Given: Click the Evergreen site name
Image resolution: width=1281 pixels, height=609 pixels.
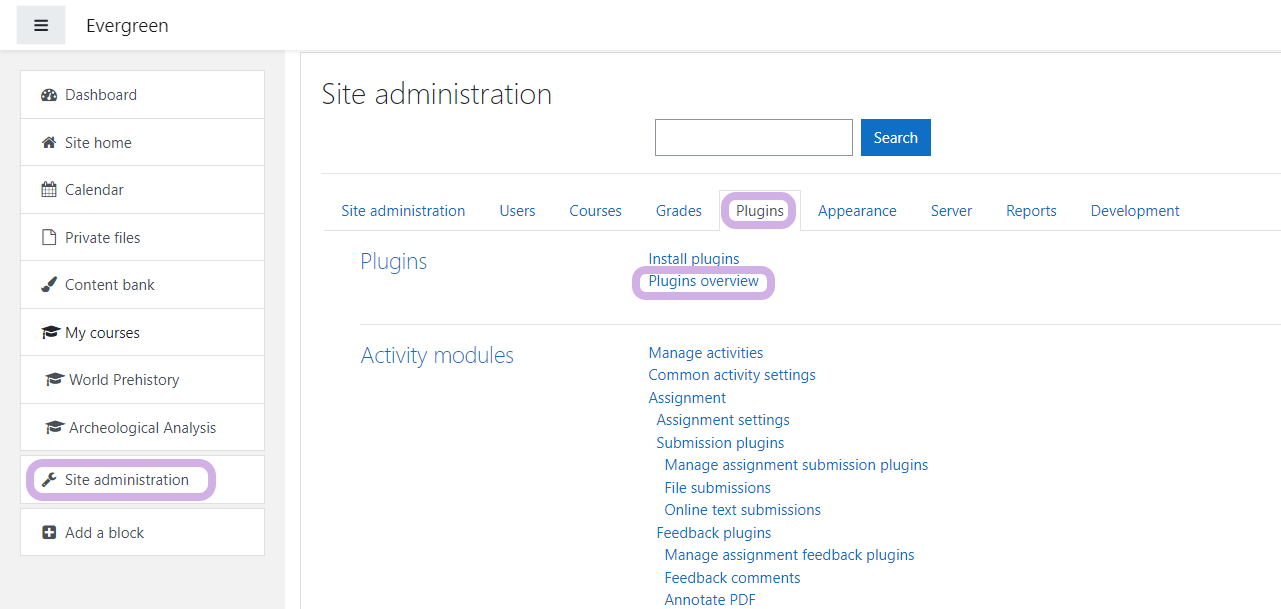Looking at the screenshot, I should tap(127, 26).
